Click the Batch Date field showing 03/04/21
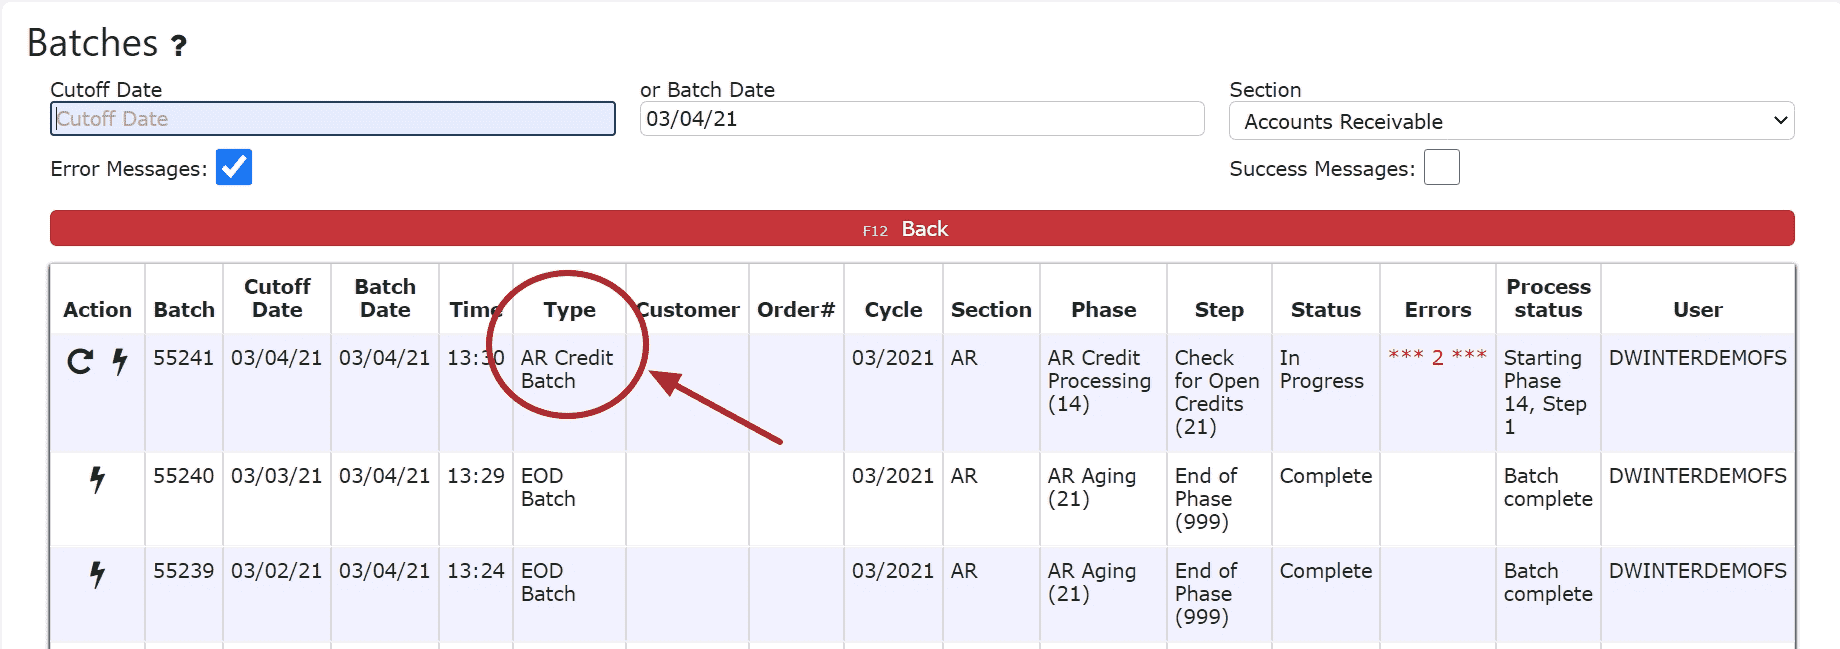The height and width of the screenshot is (649, 1840). tap(921, 119)
